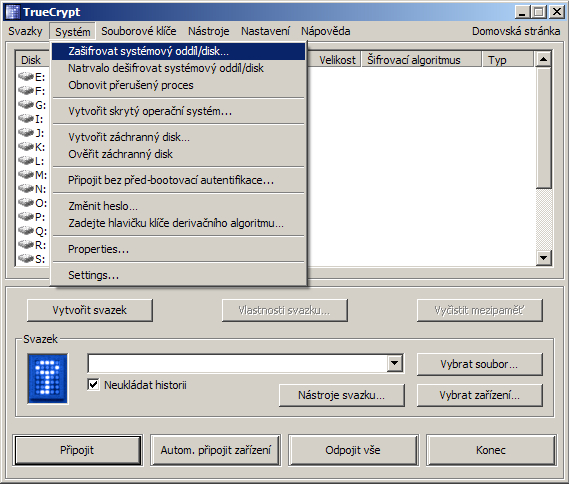The width and height of the screenshot is (569, 484).
Task: Select drive P: icon in disk list
Action: [26, 217]
